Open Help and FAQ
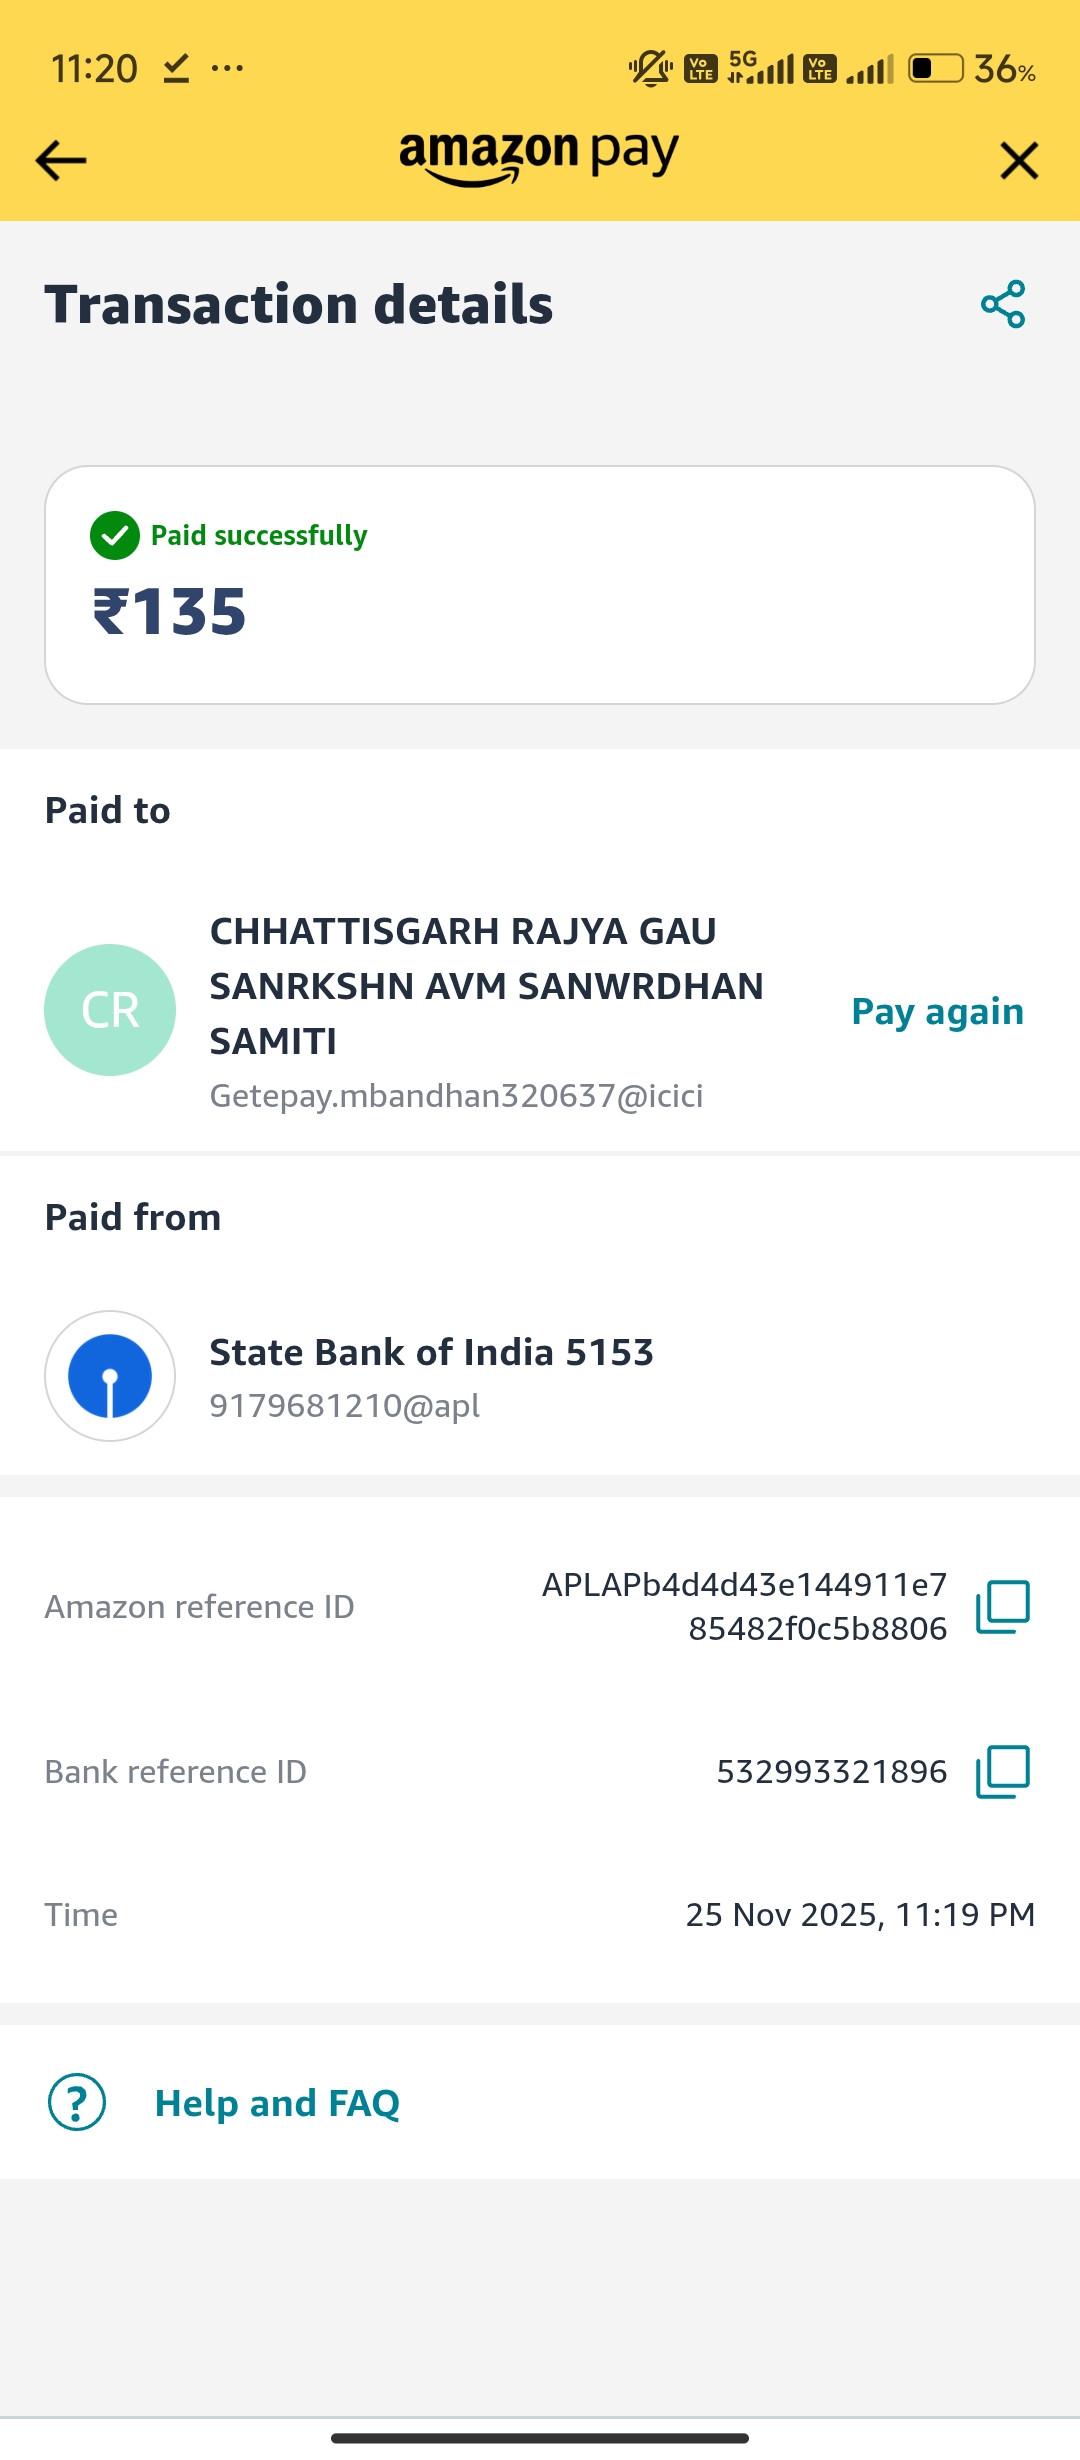1080x2460 pixels. click(x=277, y=2103)
